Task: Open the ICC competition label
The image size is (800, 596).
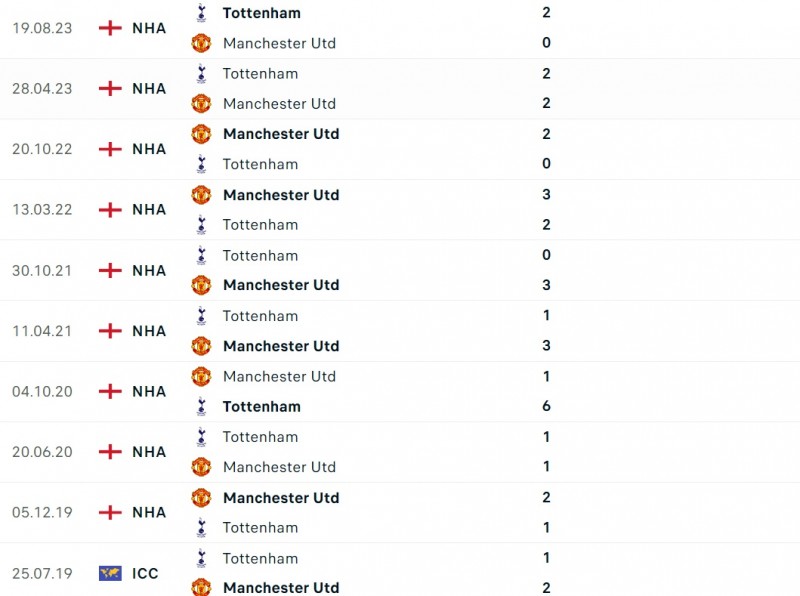Action: (146, 573)
